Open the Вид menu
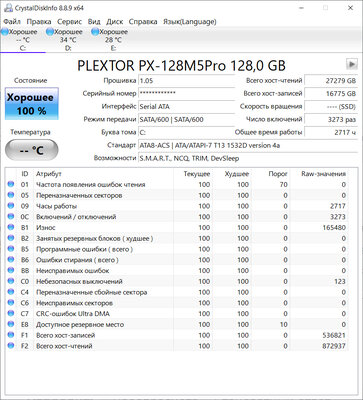The height and width of the screenshot is (400, 363). (x=94, y=22)
